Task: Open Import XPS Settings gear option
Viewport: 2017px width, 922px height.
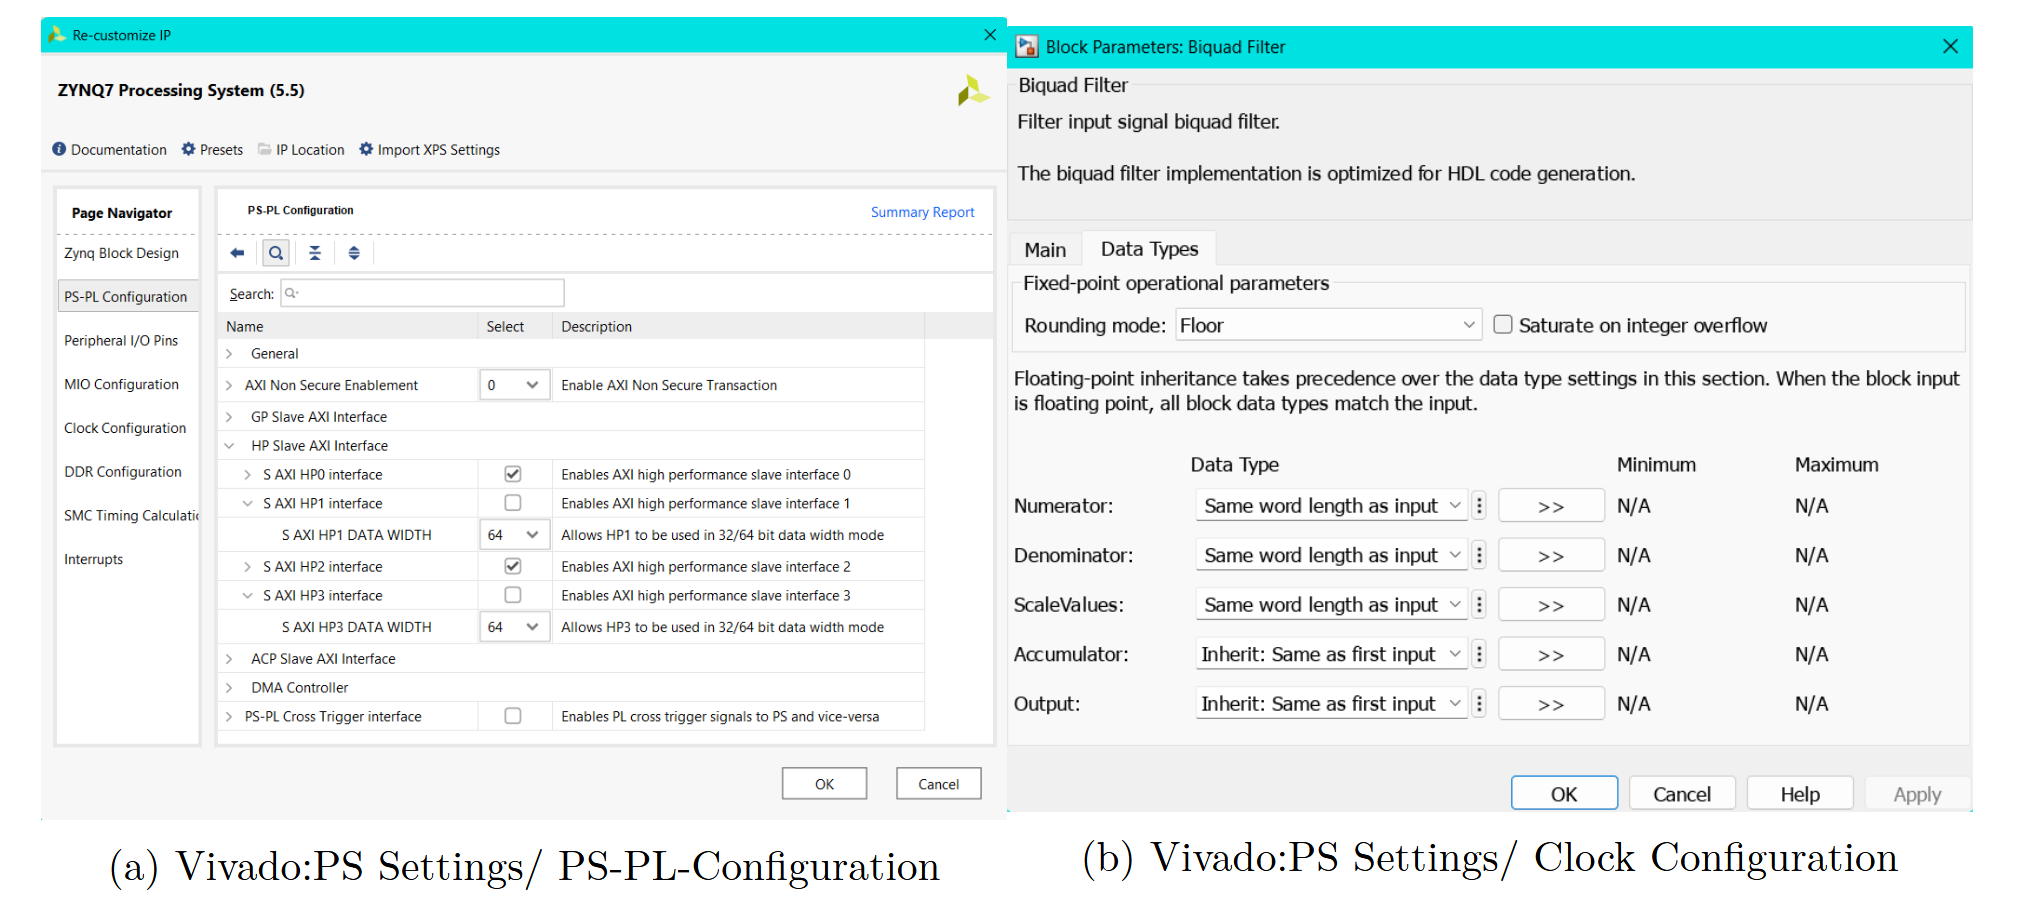Action: pyautogui.click(x=430, y=149)
